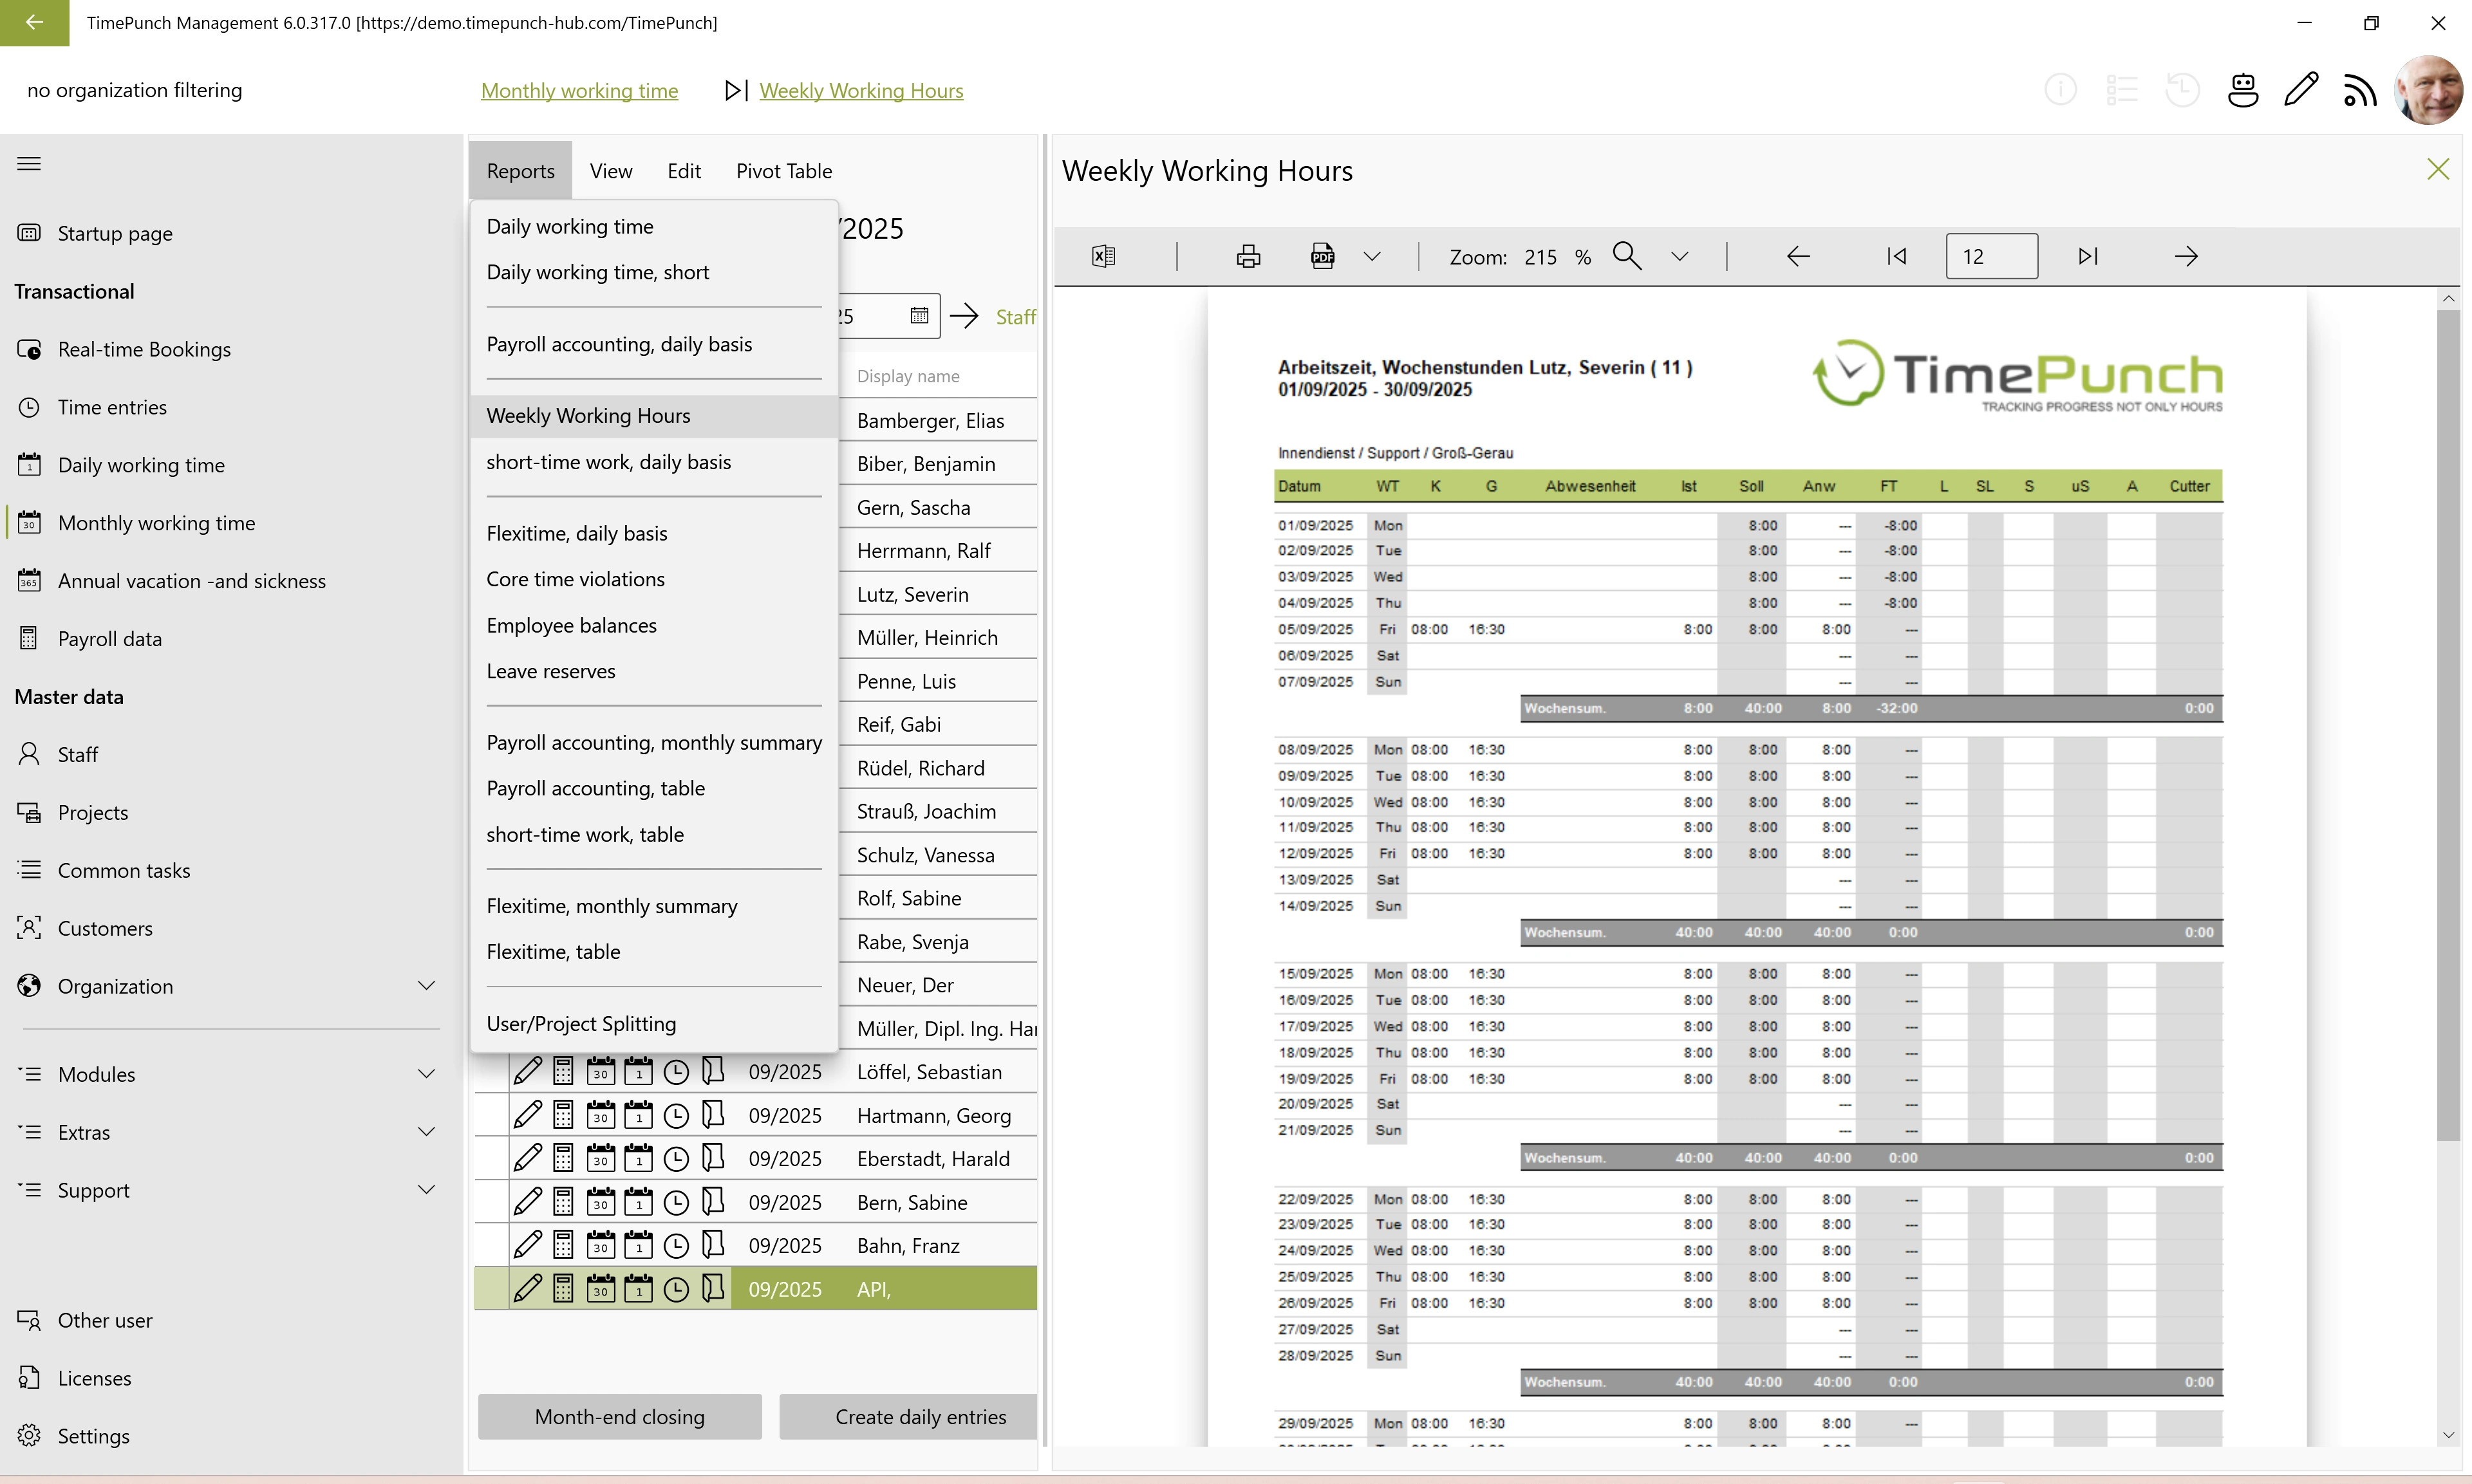The width and height of the screenshot is (2472, 1484).
Task: Open the PDF export options dropdown
Action: pyautogui.click(x=1372, y=256)
